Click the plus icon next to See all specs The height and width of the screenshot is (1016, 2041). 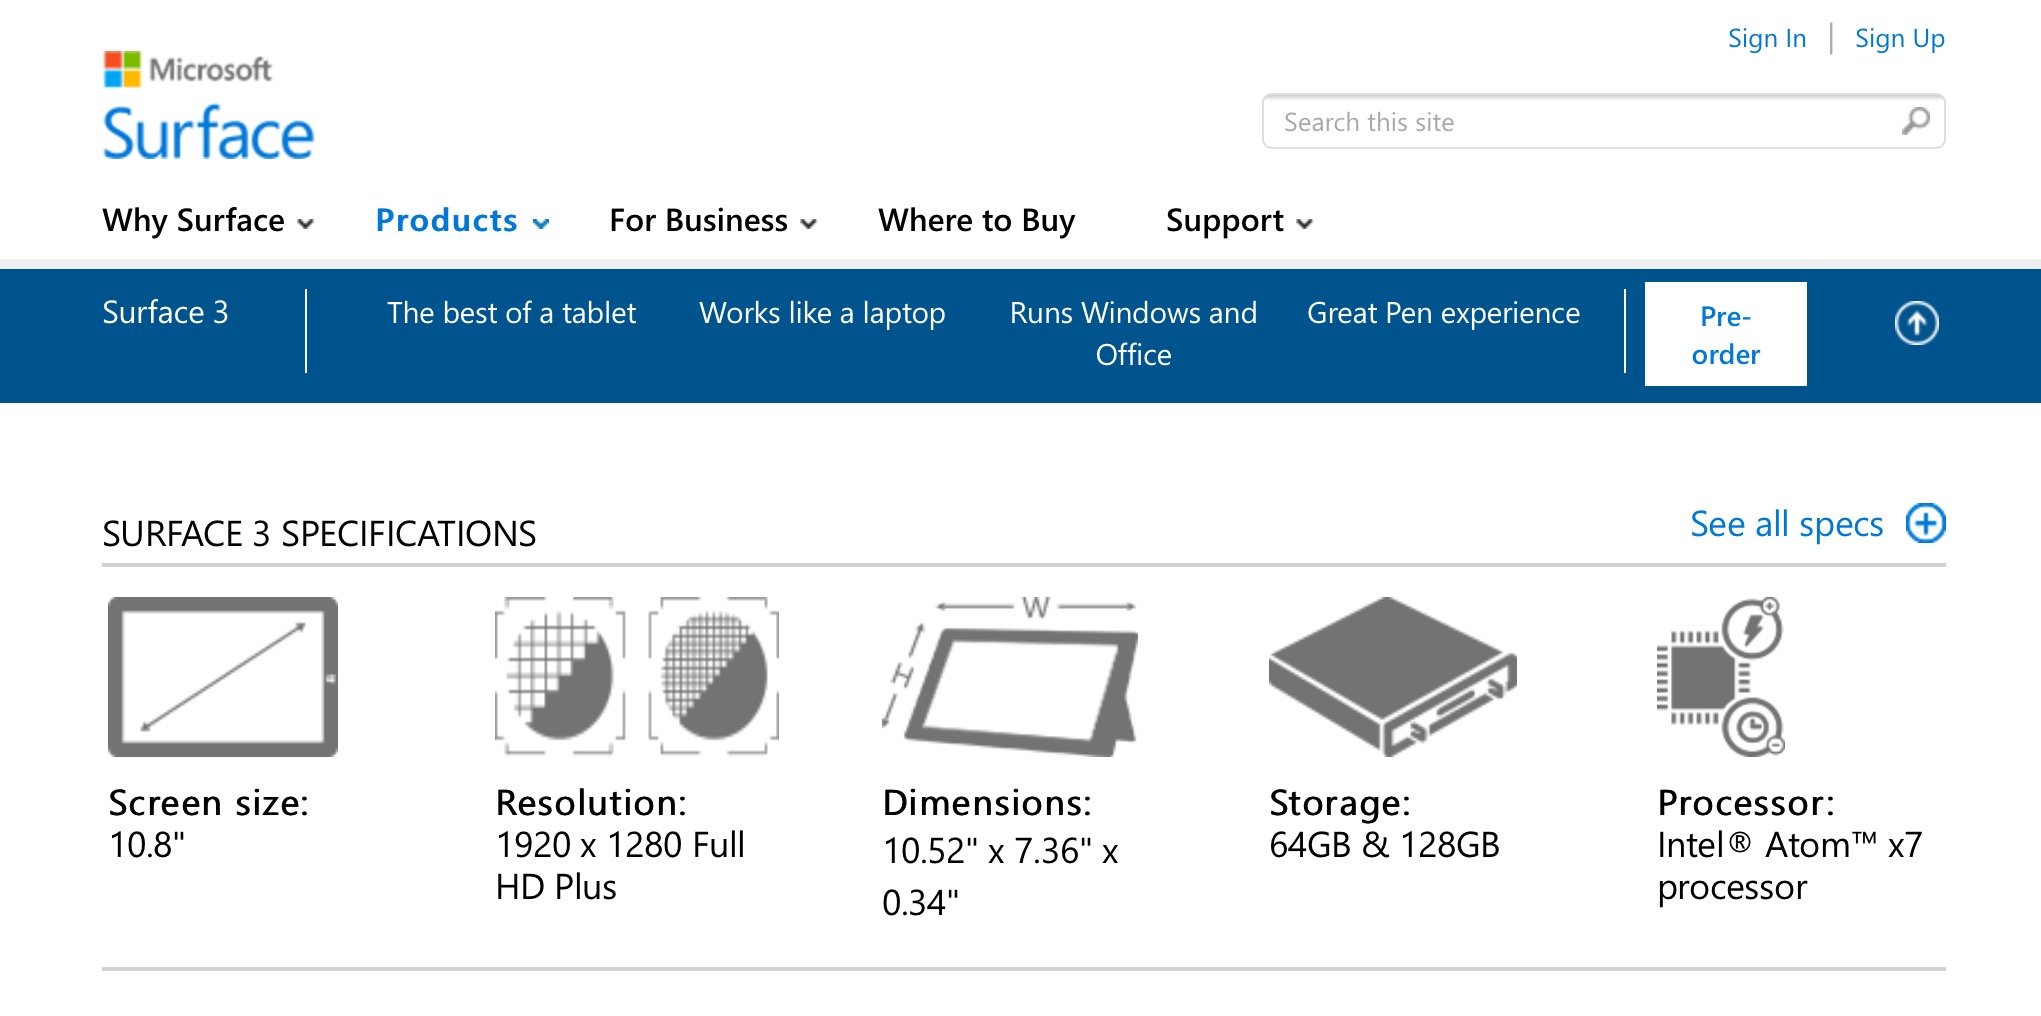pyautogui.click(x=1925, y=523)
